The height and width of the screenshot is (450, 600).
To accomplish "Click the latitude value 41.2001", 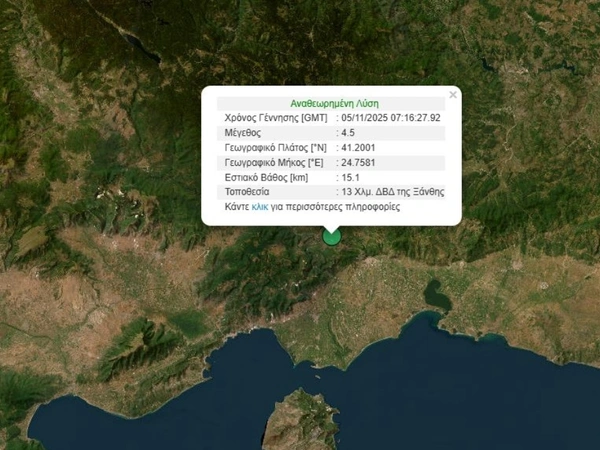I will click(x=357, y=147).
